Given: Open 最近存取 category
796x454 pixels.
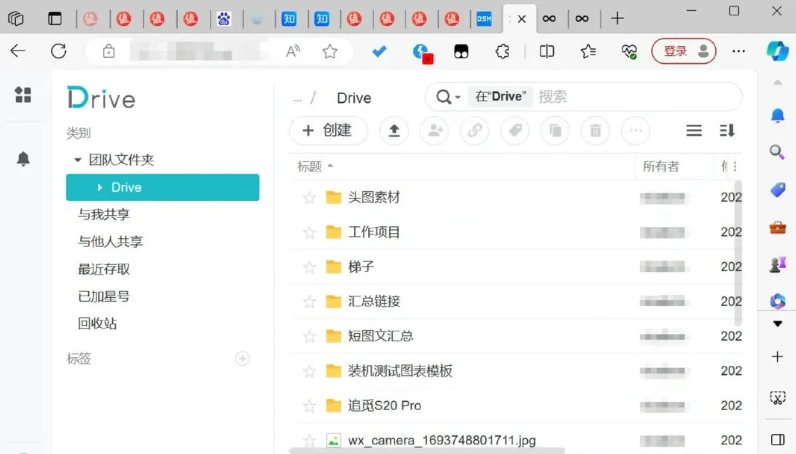Looking at the screenshot, I should (104, 269).
